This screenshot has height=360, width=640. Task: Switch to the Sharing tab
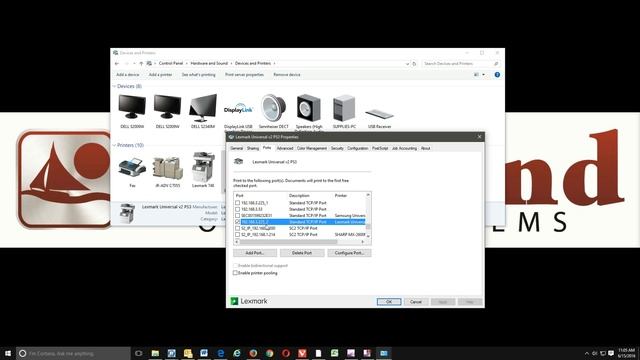click(253, 148)
